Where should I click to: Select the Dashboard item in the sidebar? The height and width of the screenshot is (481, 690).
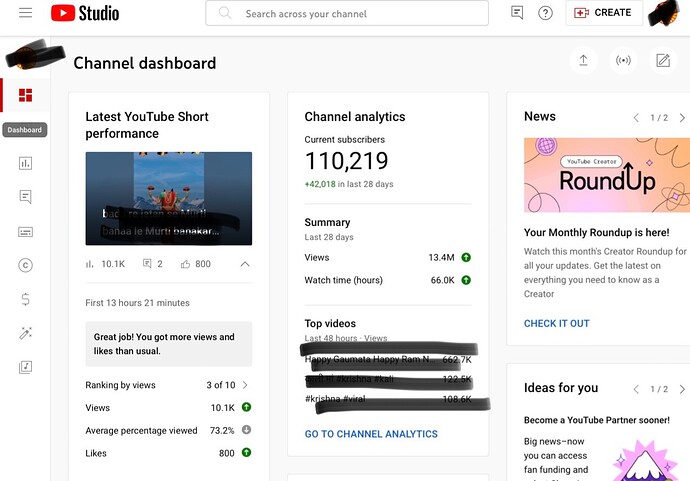click(x=25, y=96)
